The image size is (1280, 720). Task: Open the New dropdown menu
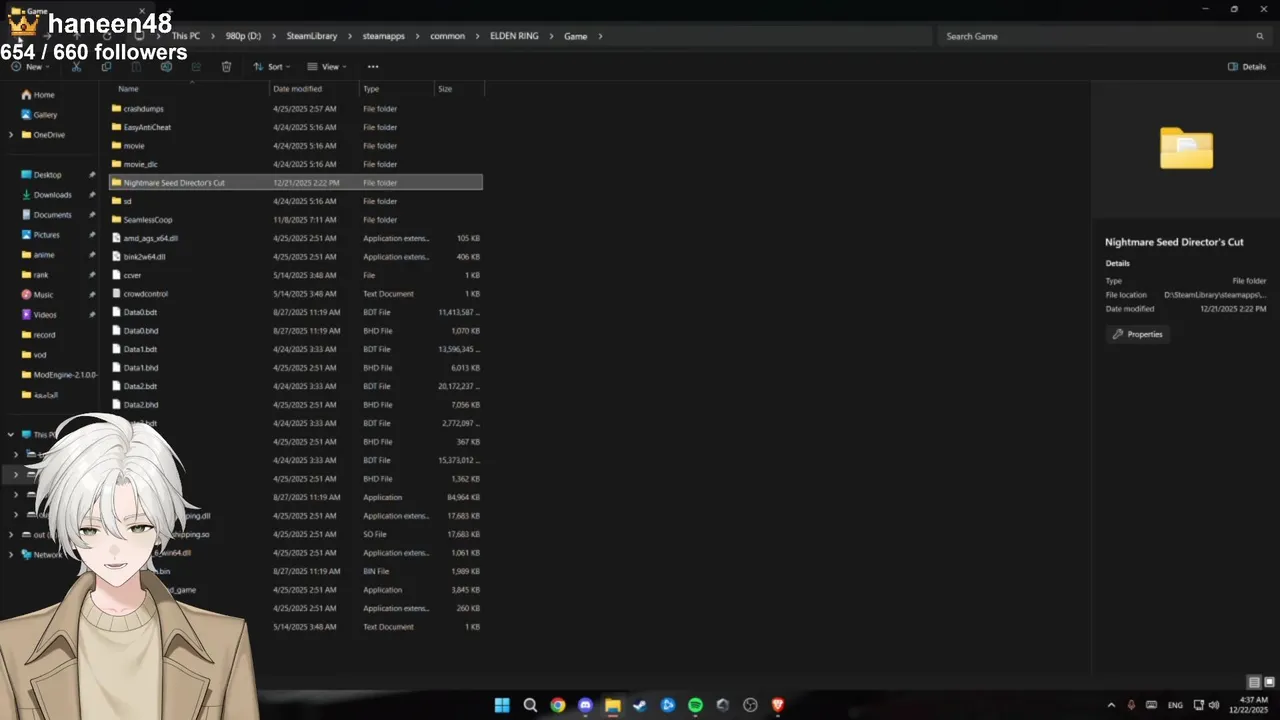tap(30, 67)
